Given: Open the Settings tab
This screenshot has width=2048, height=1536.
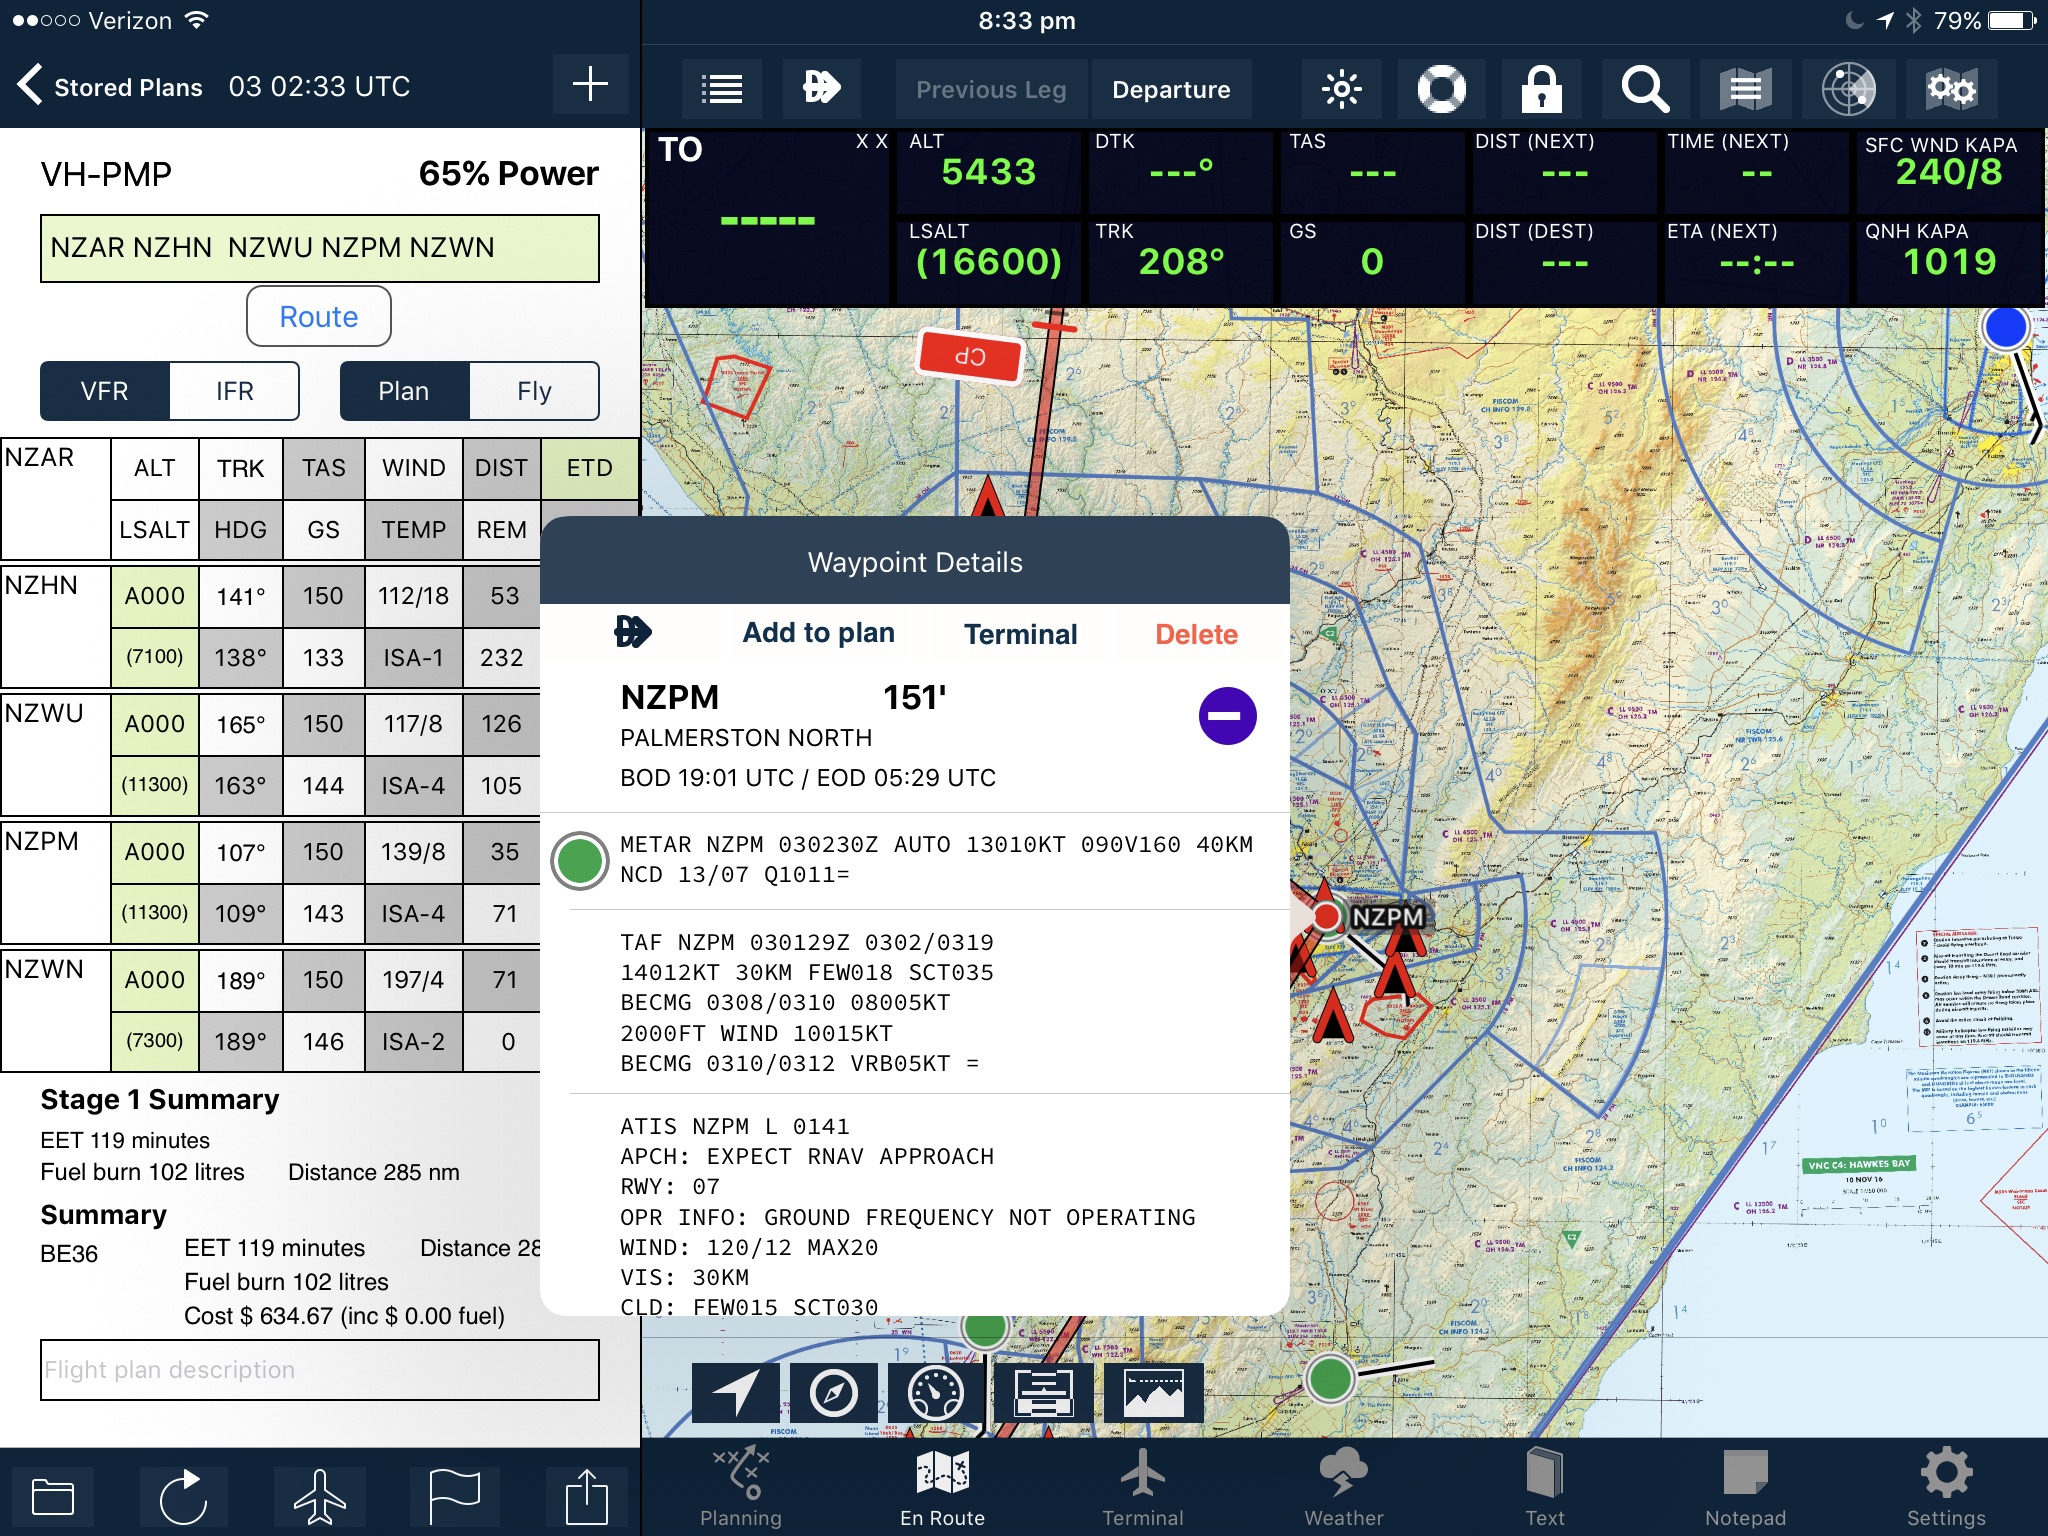Looking at the screenshot, I should click(1946, 1488).
